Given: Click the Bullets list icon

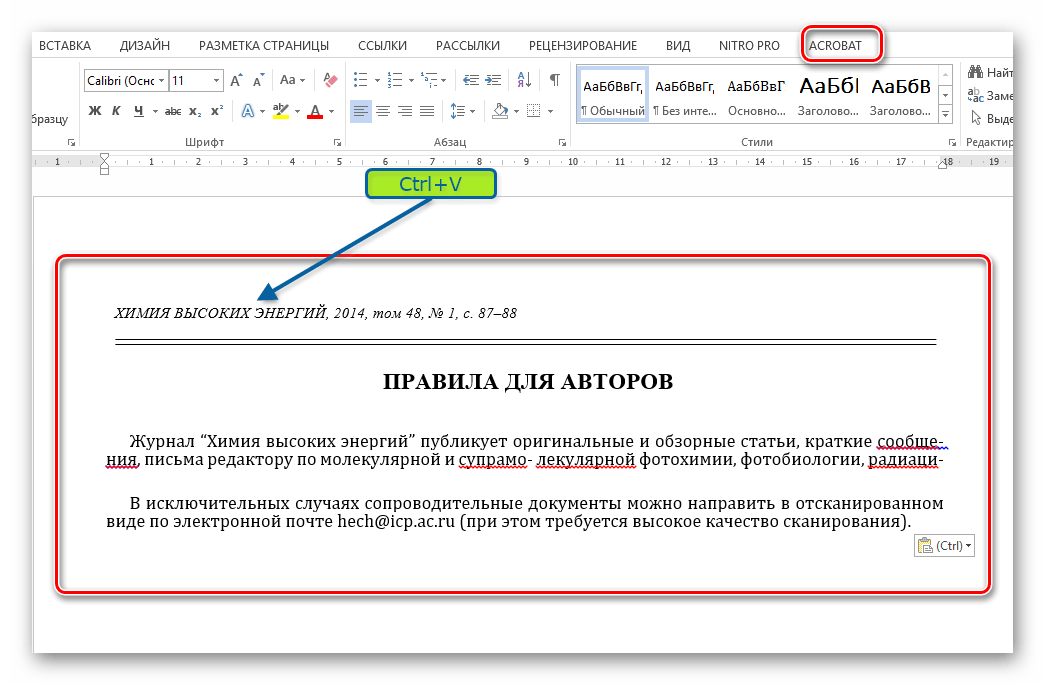Looking at the screenshot, I should pos(362,80).
